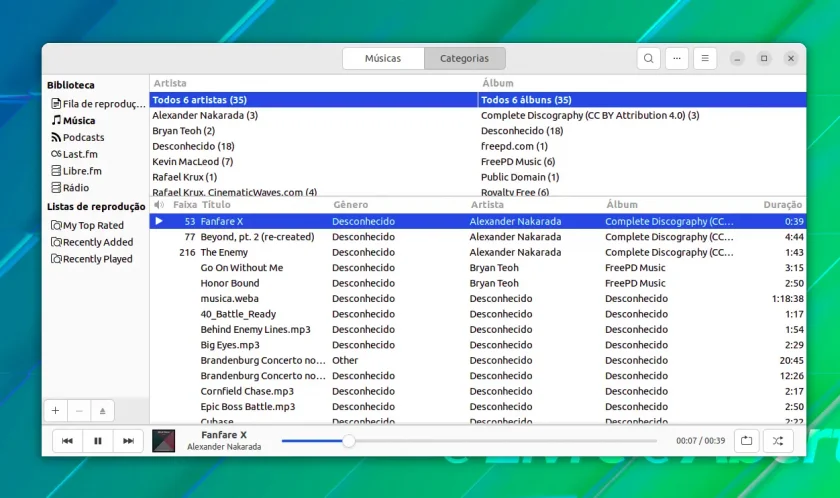The height and width of the screenshot is (498, 840).
Task: Skip to next track
Action: click(x=128, y=441)
